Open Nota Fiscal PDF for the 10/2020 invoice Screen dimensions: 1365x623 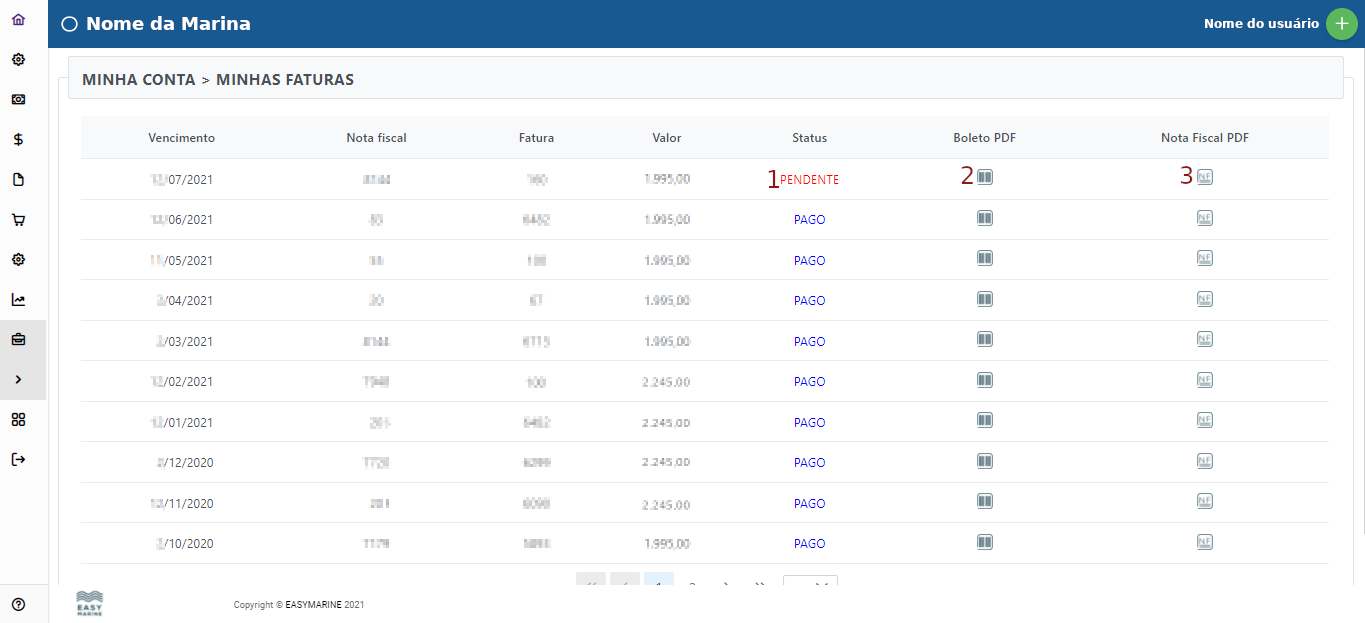[1205, 542]
